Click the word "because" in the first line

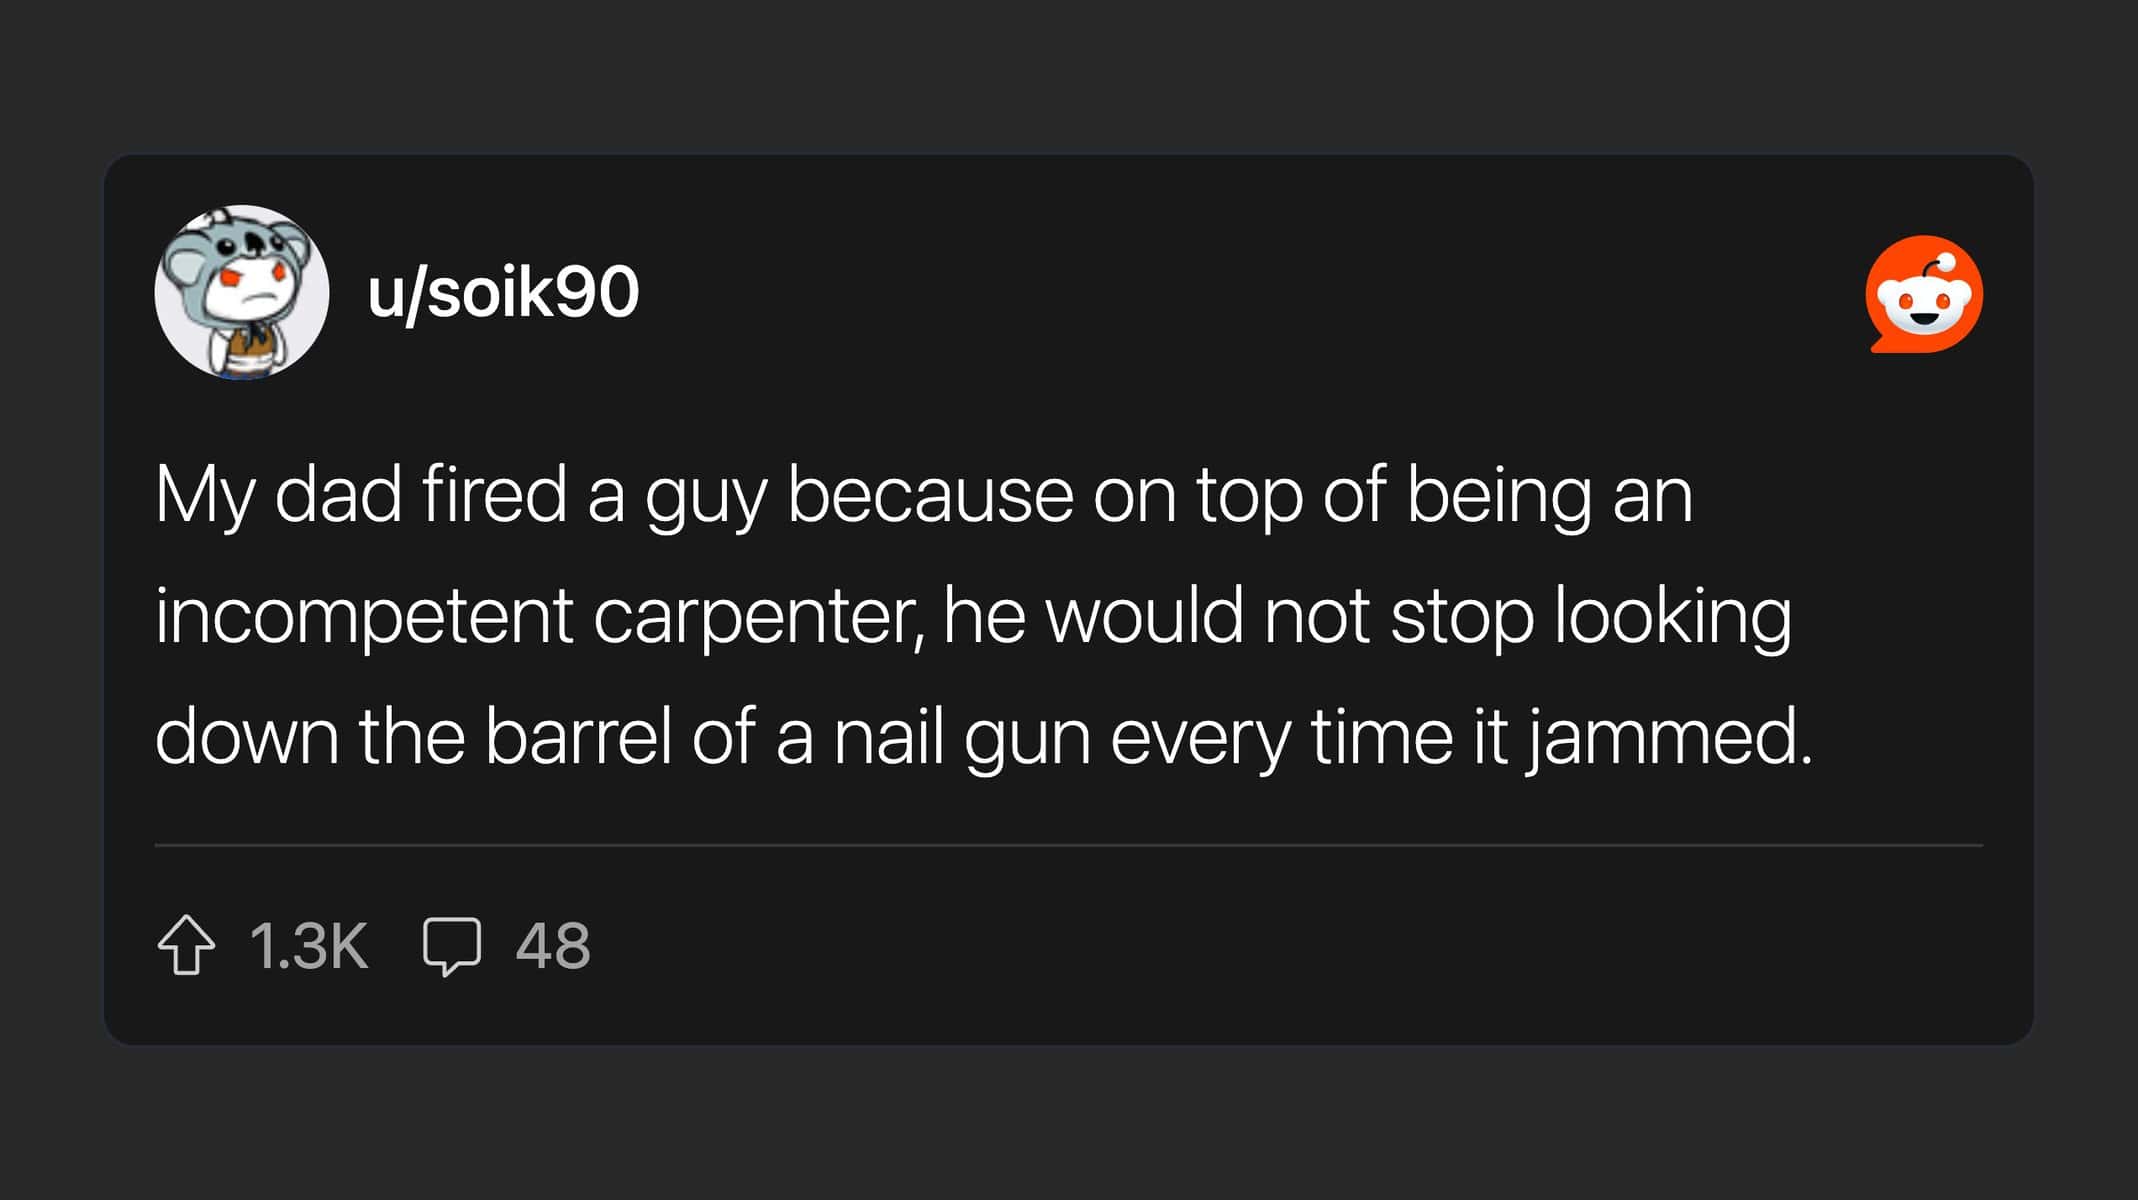(x=930, y=494)
